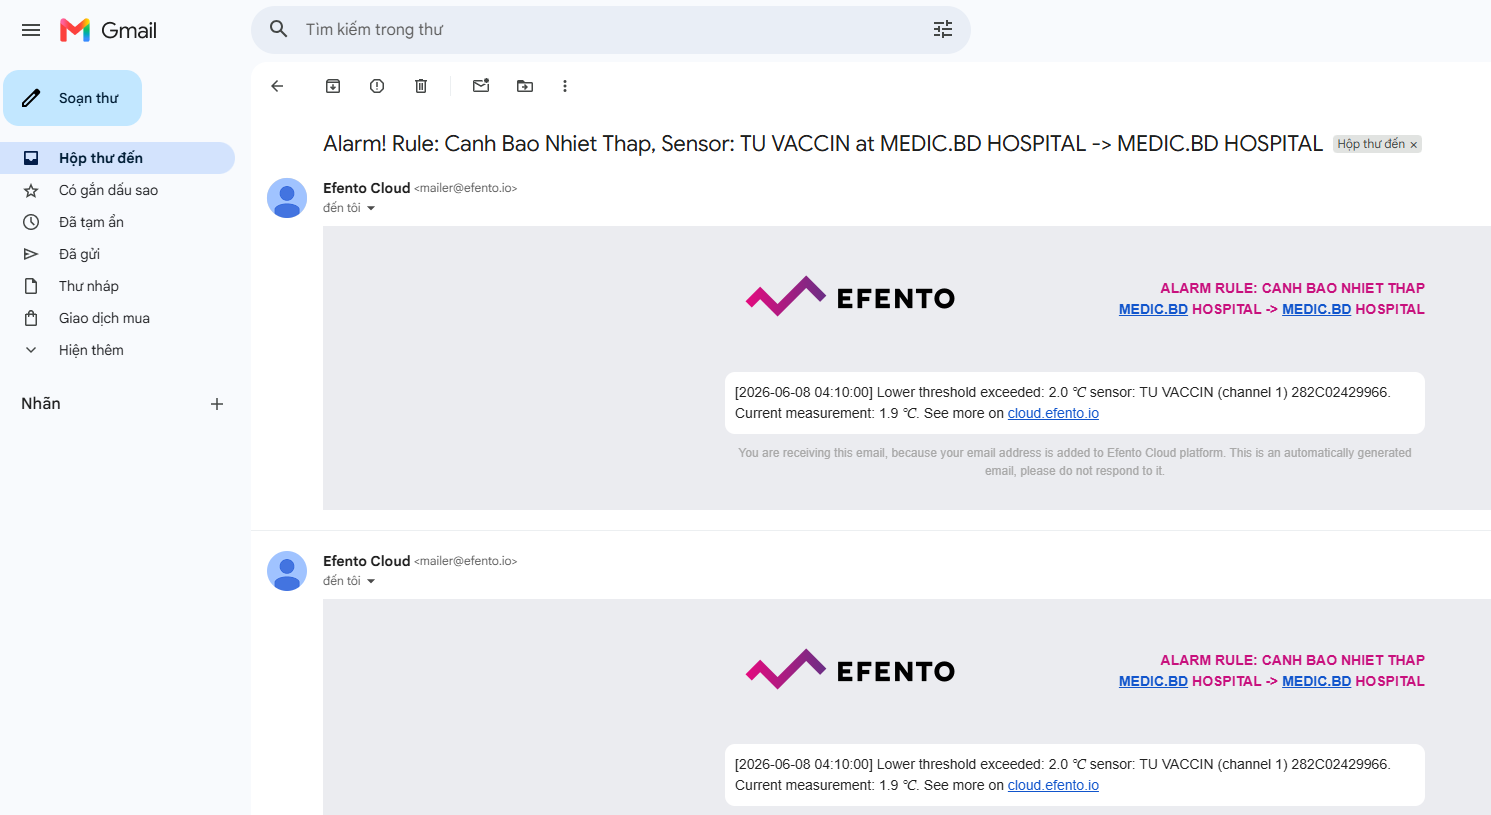Open cloud.efento.io link in second email
The image size is (1491, 815).
(1053, 785)
